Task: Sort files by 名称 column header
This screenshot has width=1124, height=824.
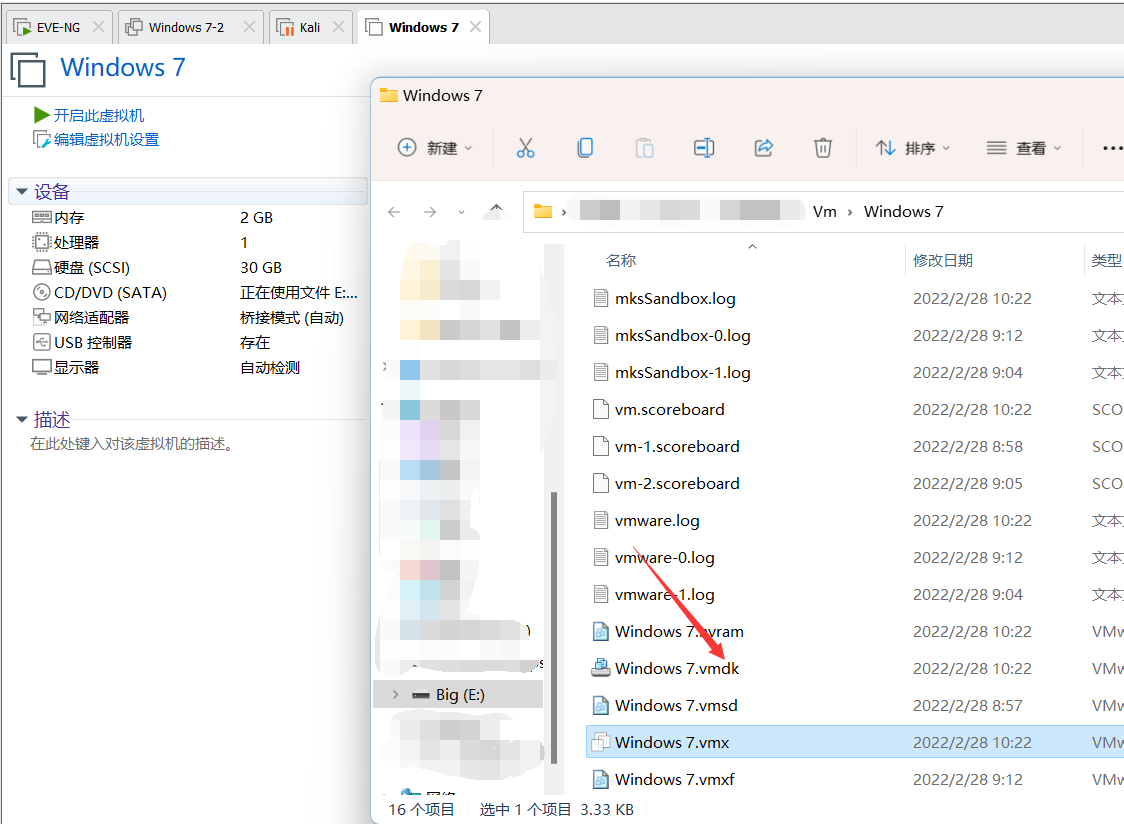Action: (x=621, y=260)
